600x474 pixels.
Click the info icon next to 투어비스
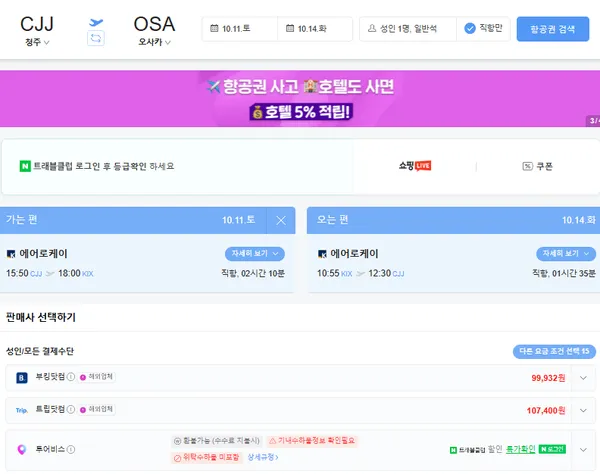click(71, 450)
